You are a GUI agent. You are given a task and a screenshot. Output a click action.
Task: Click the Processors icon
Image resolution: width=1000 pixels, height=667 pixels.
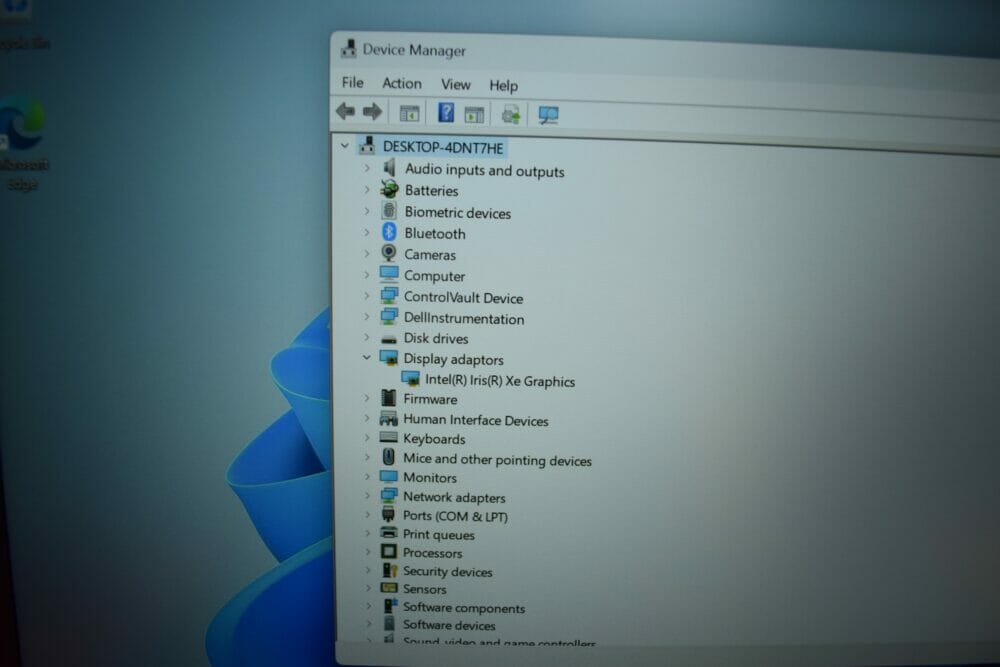point(388,551)
